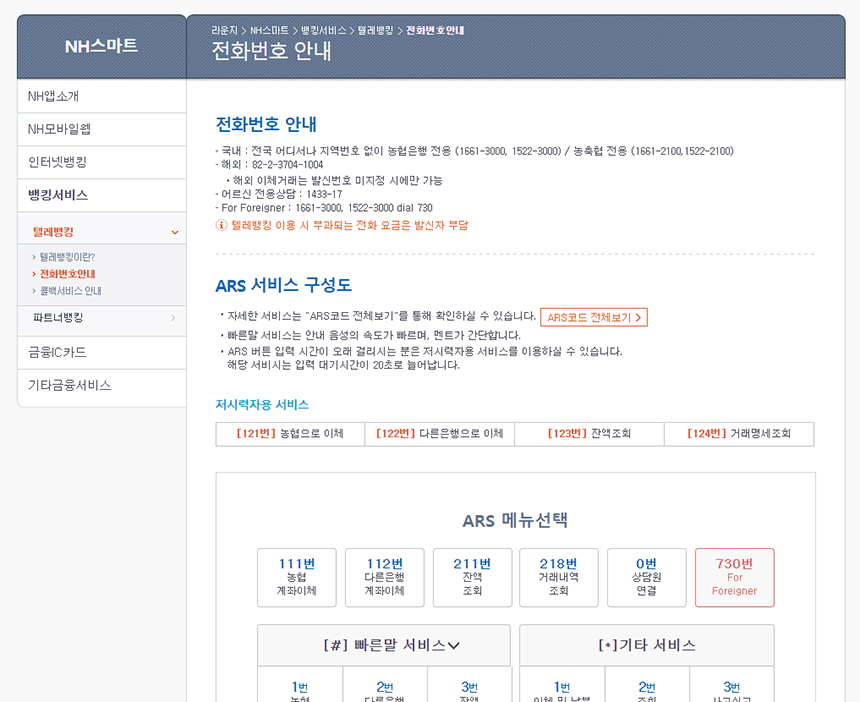Screen dimensions: 860x702
Task: Click the 0번 상담원 연결 box
Action: click(x=647, y=578)
